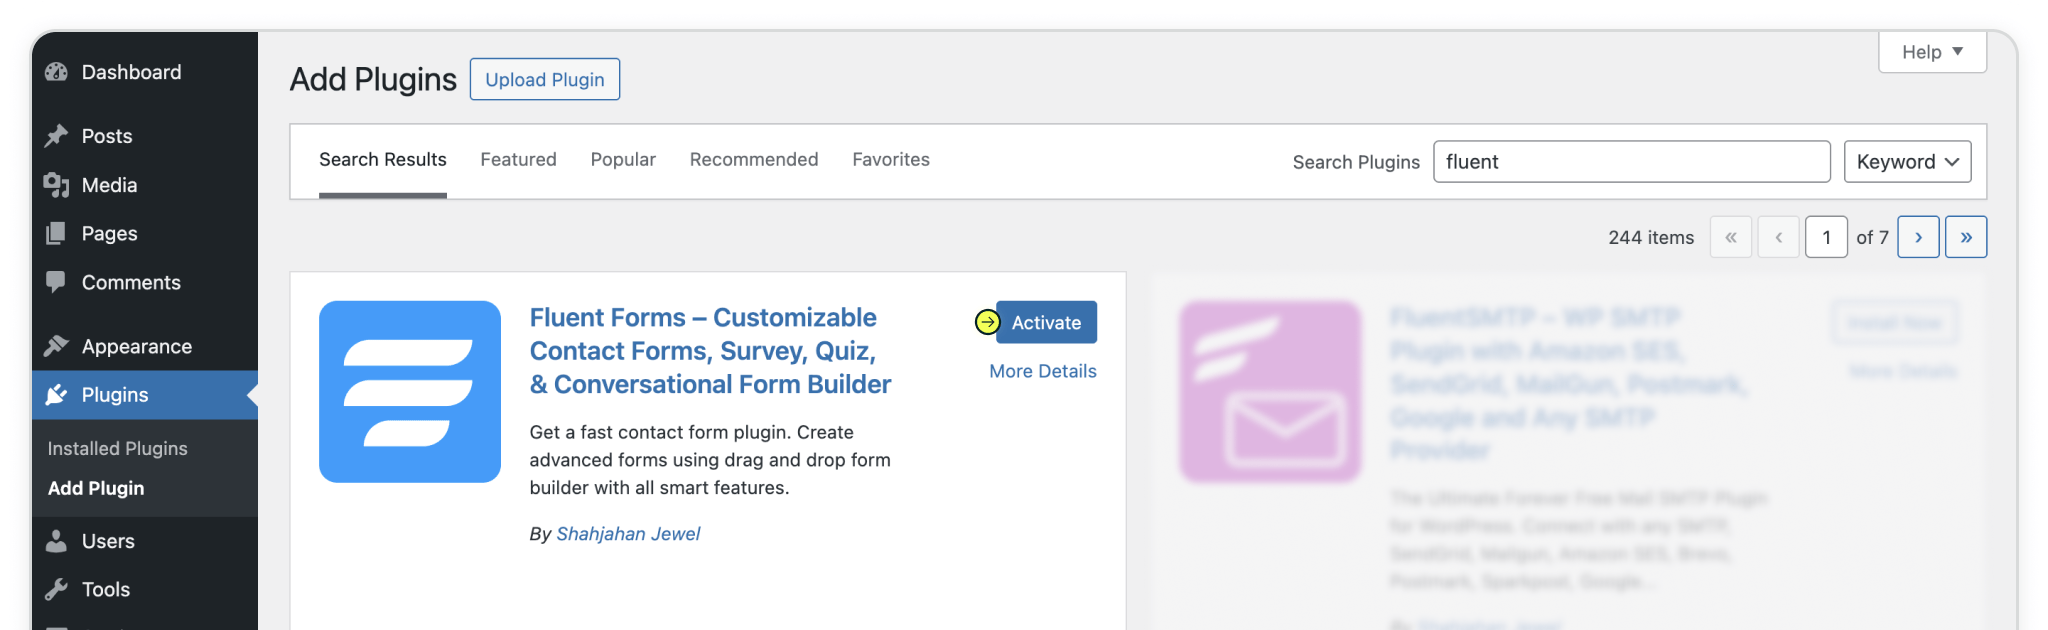Open the Fluent Forms plugin title link
The height and width of the screenshot is (630, 2048).
710,351
